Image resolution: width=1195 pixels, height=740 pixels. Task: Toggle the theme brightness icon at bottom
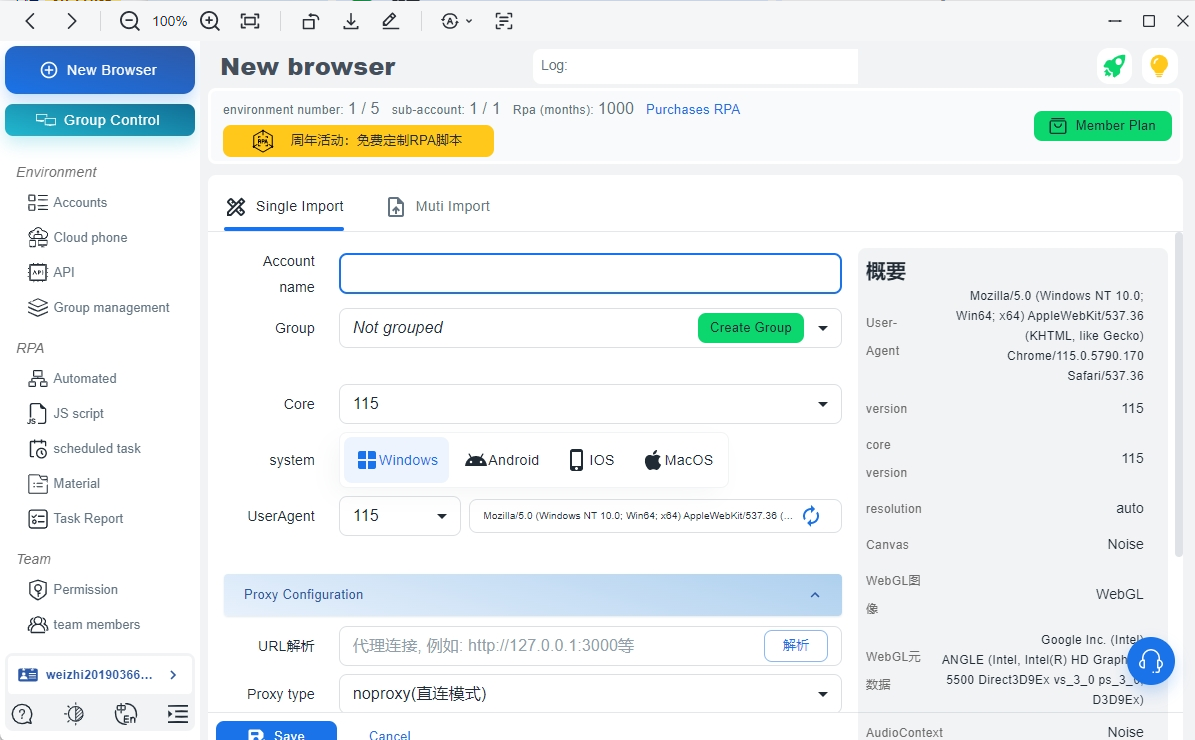pos(74,714)
